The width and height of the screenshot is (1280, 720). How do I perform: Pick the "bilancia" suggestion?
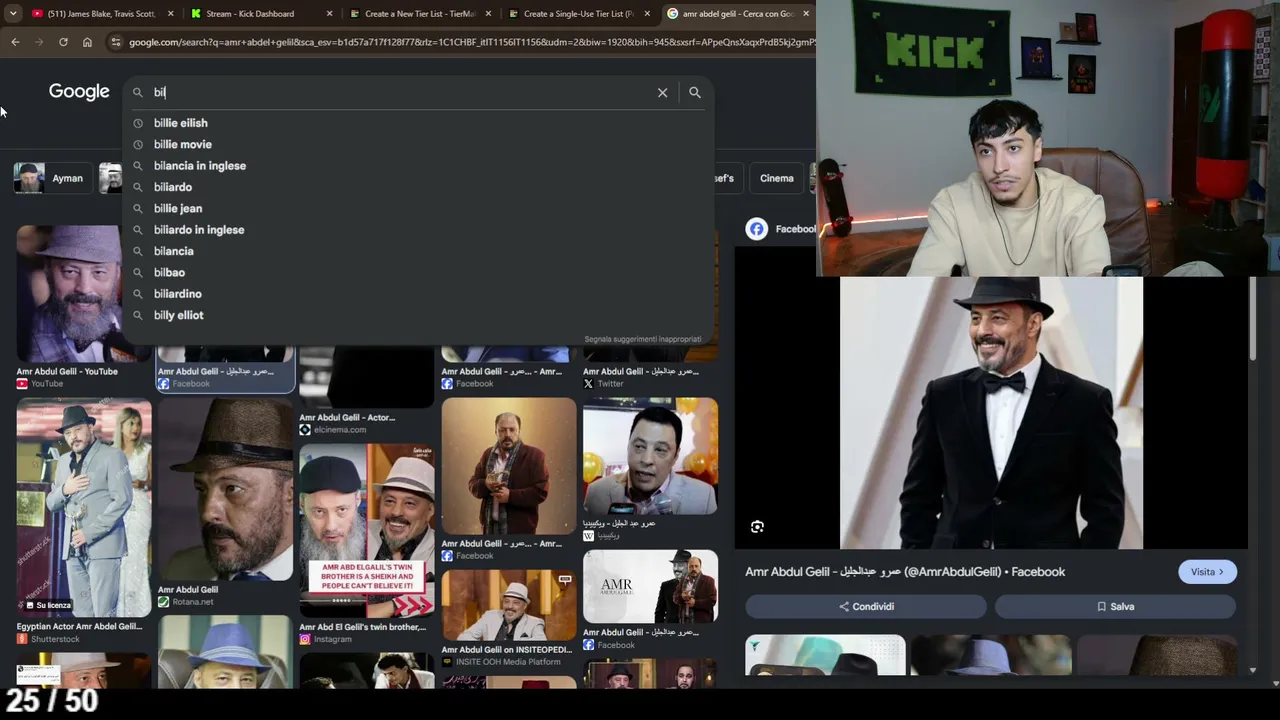418,251
